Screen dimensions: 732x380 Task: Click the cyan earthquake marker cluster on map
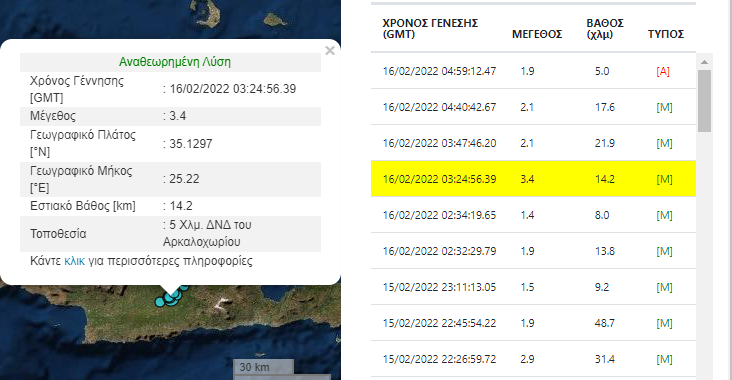(x=171, y=296)
